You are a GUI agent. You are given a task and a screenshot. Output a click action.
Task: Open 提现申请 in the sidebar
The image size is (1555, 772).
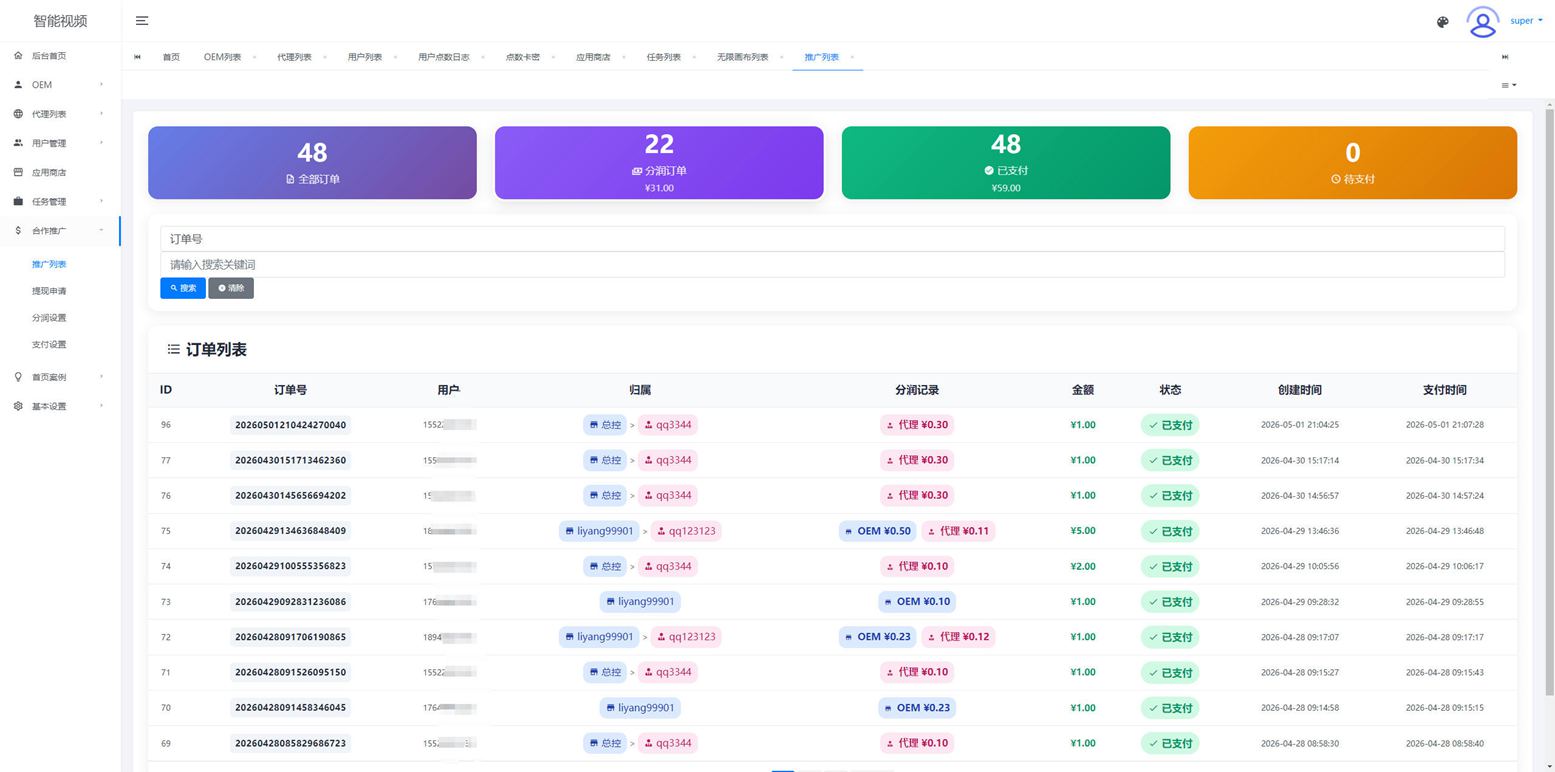click(49, 291)
